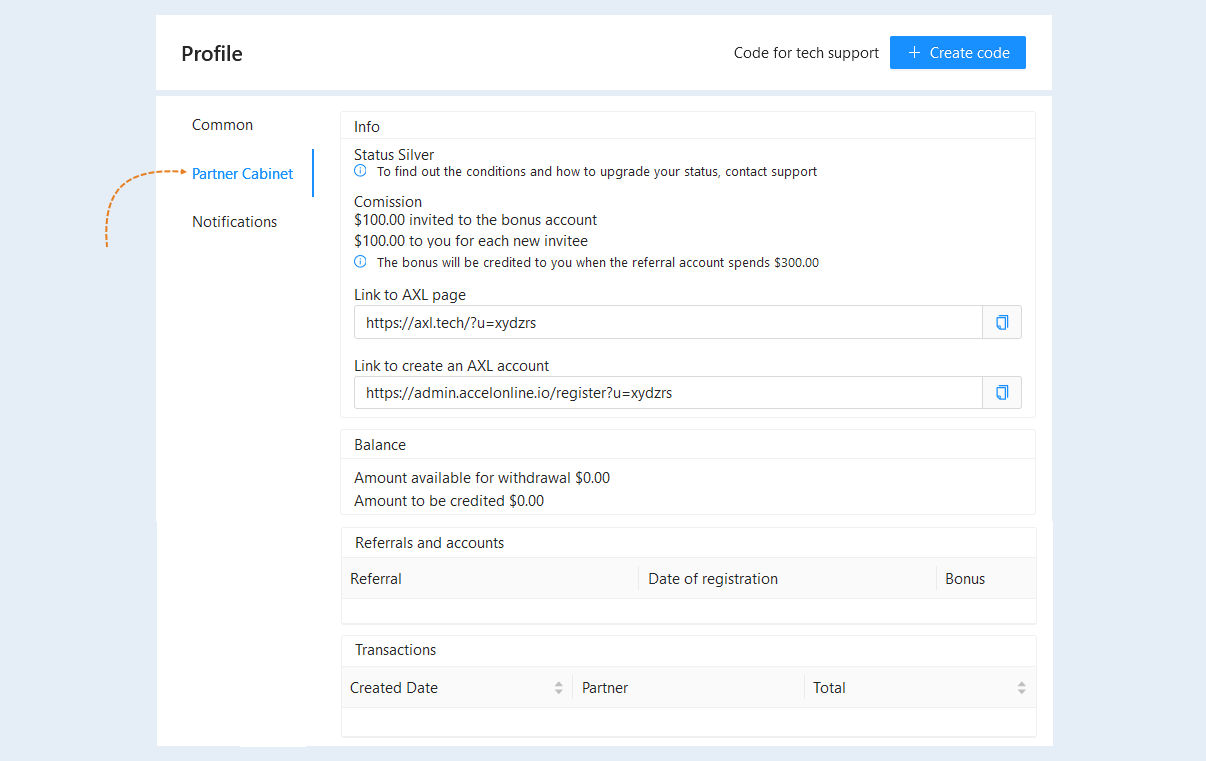Click the Status Silver text
Viewport: 1206px width, 761px height.
coord(394,155)
